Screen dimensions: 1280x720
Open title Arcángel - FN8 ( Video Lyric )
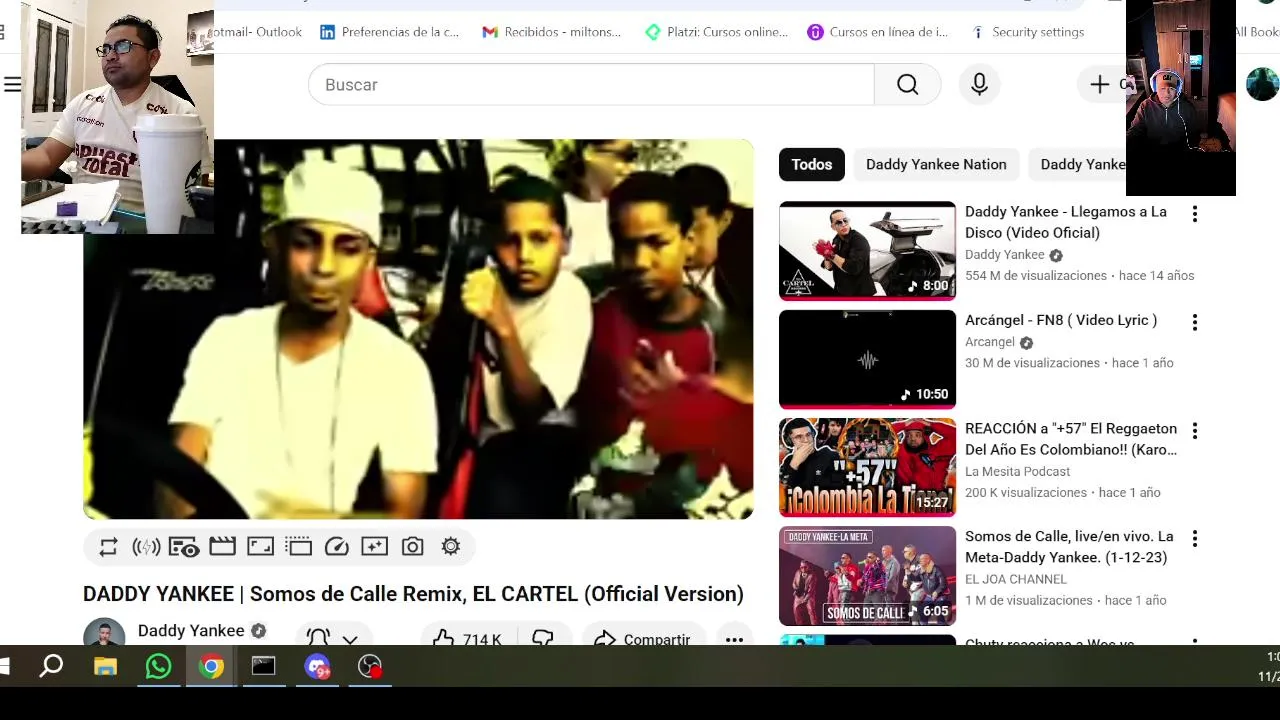[x=1061, y=320]
